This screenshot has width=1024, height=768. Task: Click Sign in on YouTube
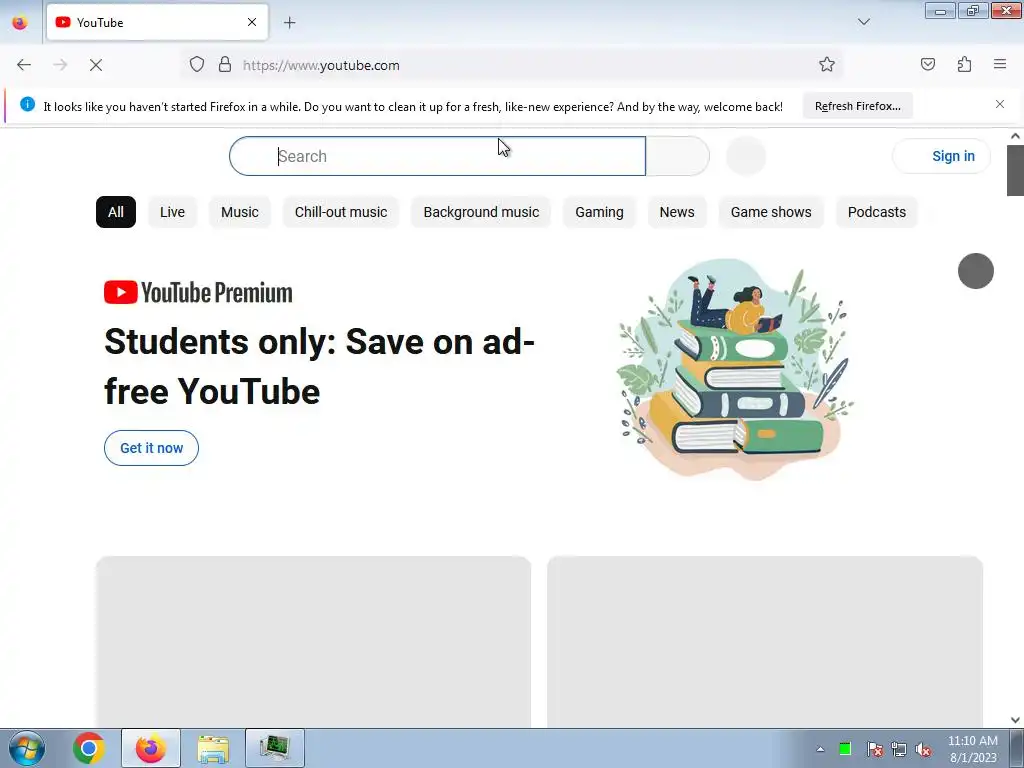click(x=941, y=156)
